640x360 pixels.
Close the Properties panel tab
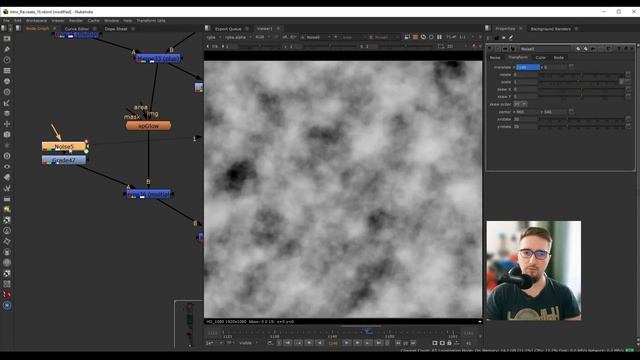coord(520,29)
